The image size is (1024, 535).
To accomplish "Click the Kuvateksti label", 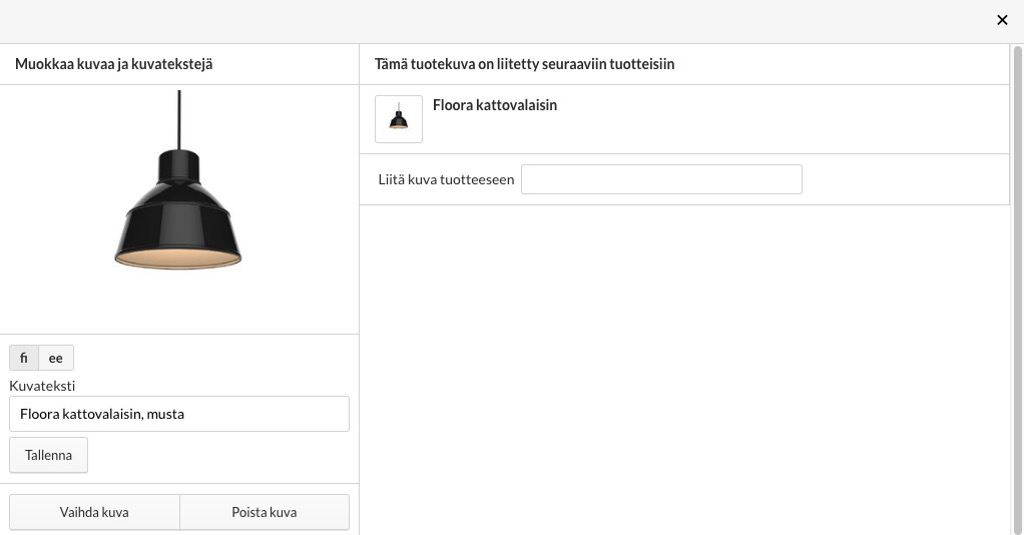I will click(x=42, y=386).
